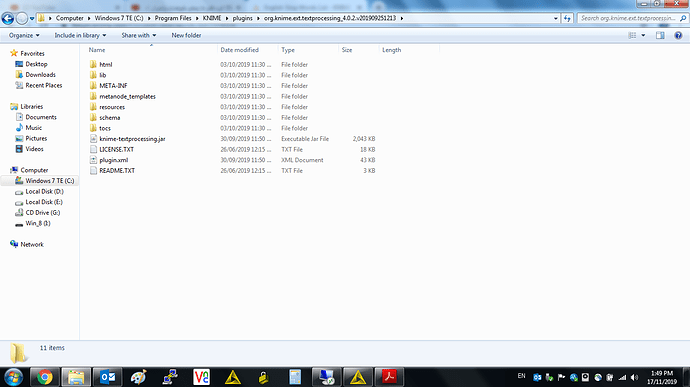Click Network in the navigation pane

[x=32, y=244]
